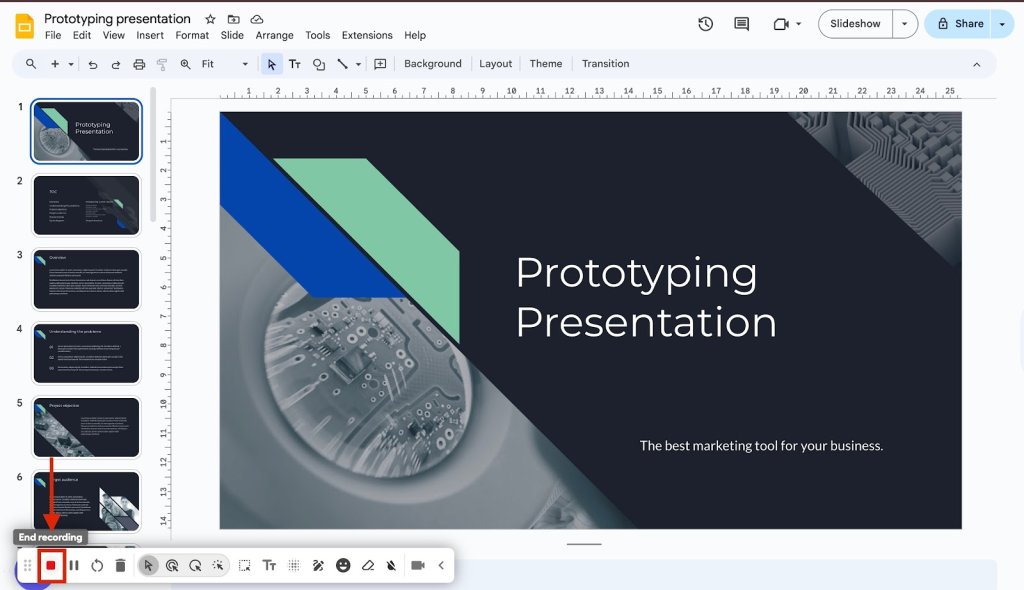Image resolution: width=1024 pixels, height=590 pixels.
Task: Enable the sparkle click-effect cursor
Action: (218, 566)
